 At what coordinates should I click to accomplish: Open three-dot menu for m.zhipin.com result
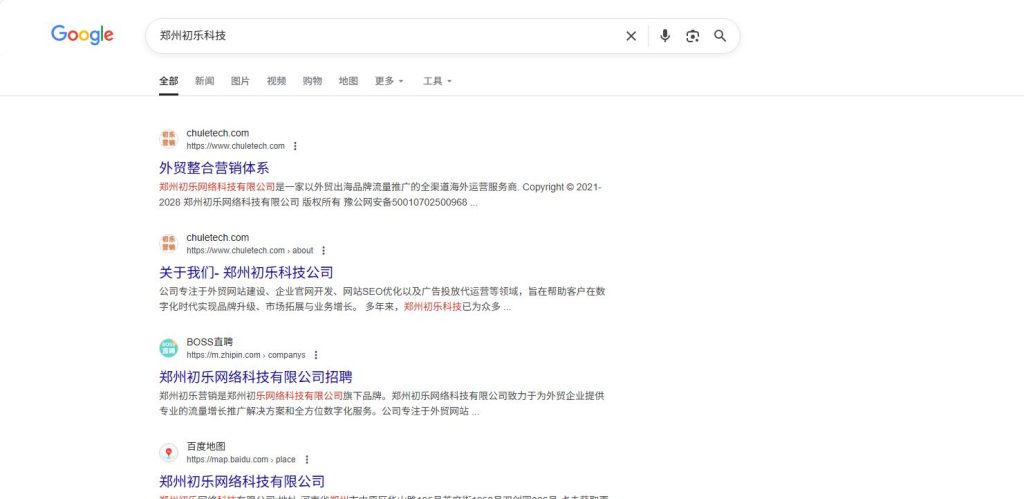[315, 355]
